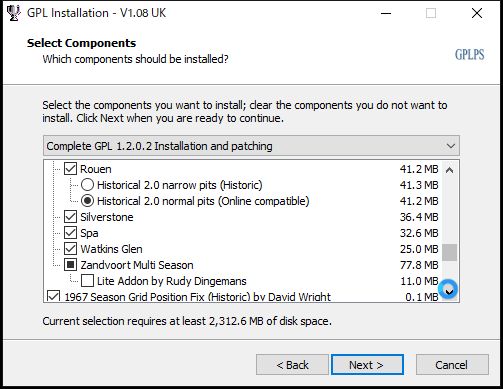Disable the Watkins Glen component
The image size is (503, 389).
pos(70,249)
